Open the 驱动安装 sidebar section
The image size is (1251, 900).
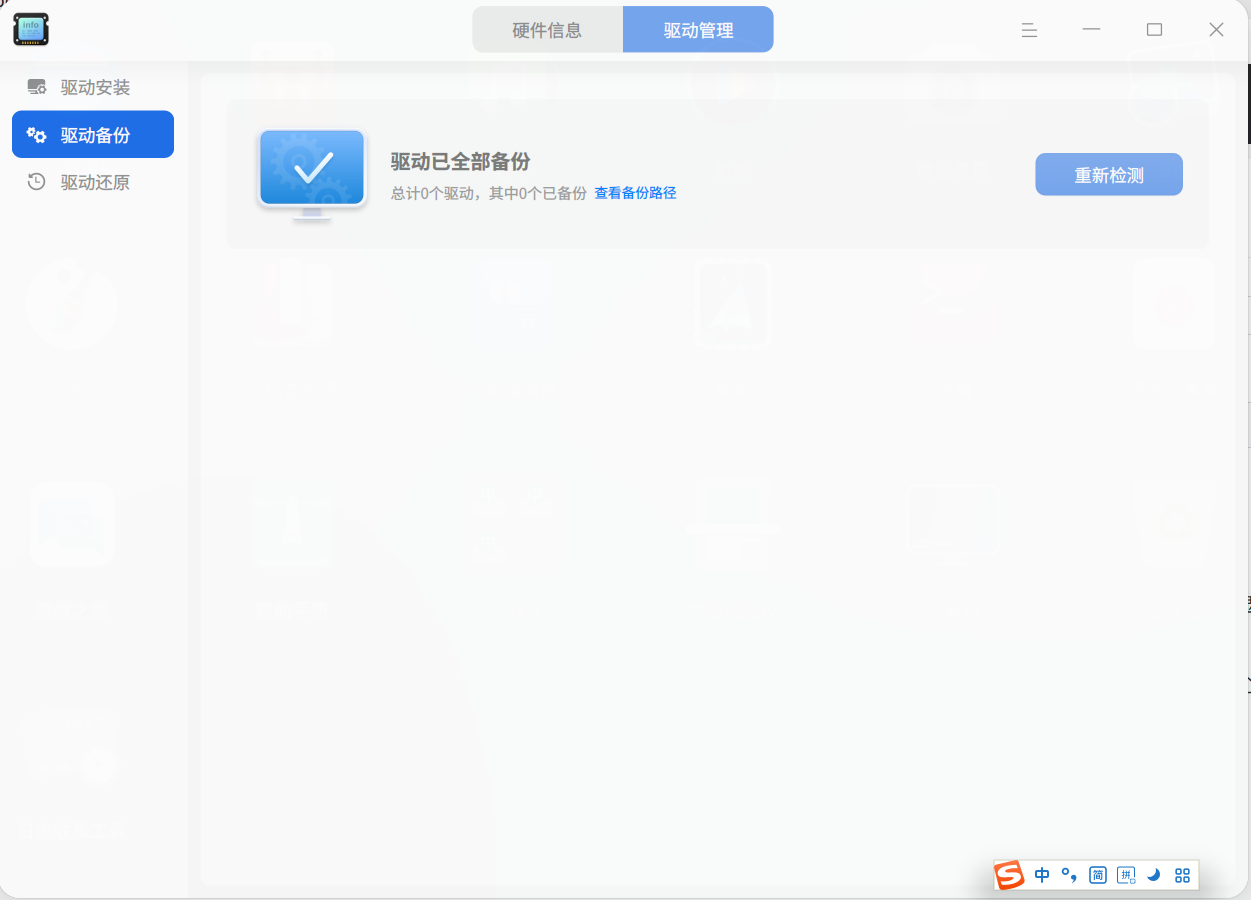(93, 87)
